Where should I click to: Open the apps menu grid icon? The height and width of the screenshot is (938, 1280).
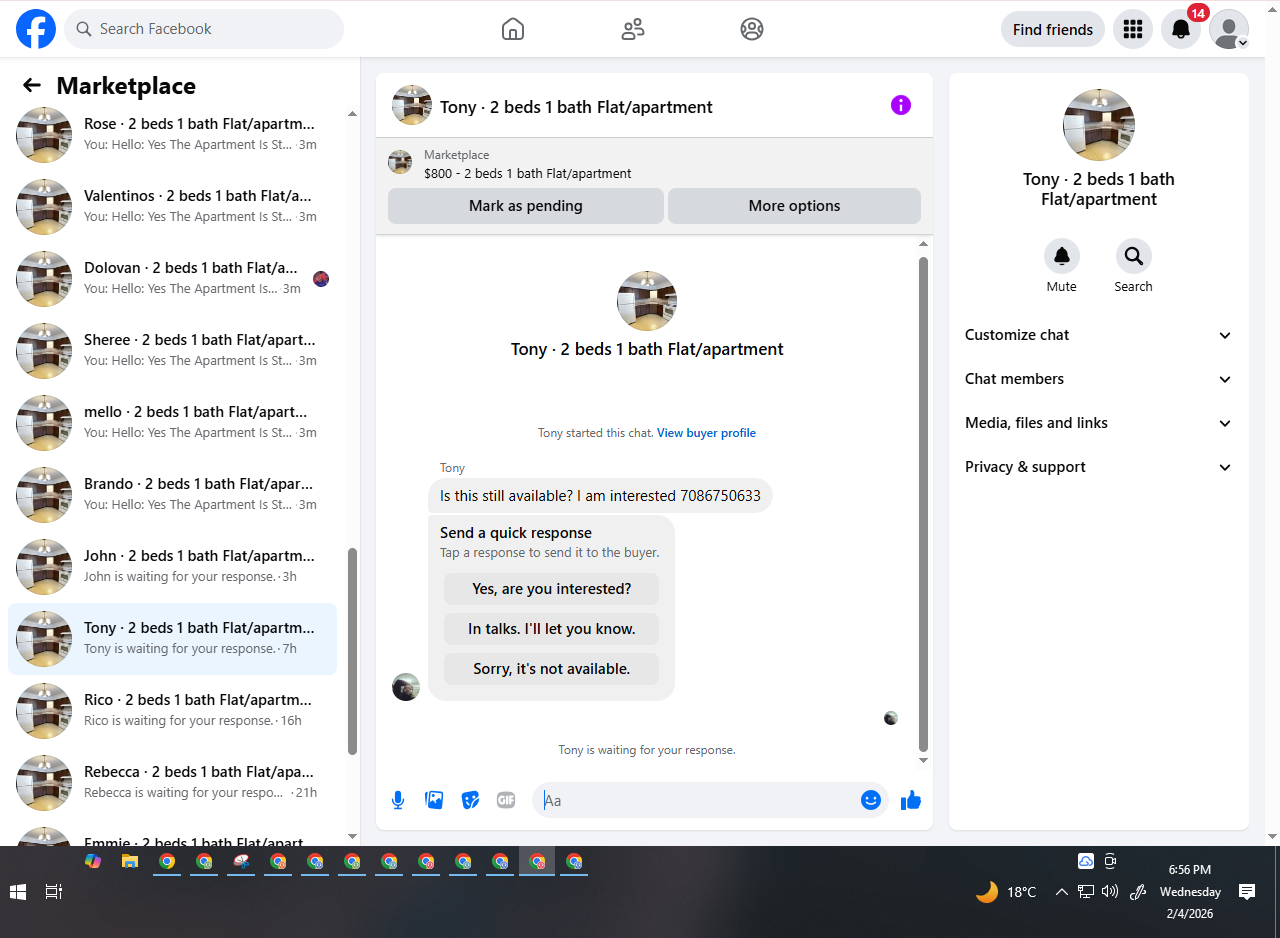pyautogui.click(x=1133, y=29)
